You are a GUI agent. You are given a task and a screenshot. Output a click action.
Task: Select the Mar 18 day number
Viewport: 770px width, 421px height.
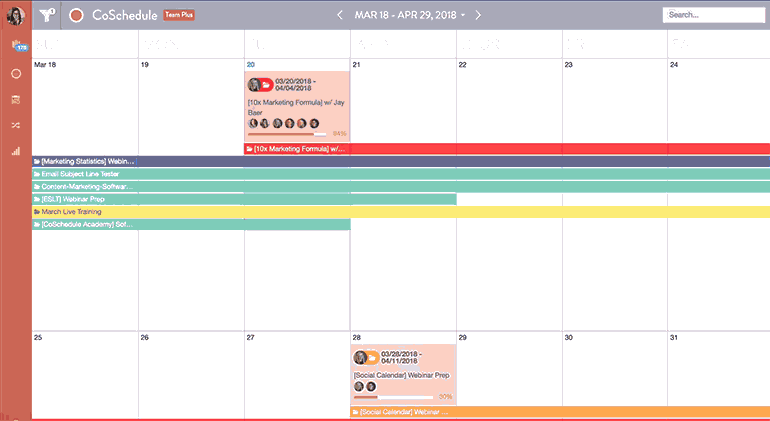click(45, 64)
